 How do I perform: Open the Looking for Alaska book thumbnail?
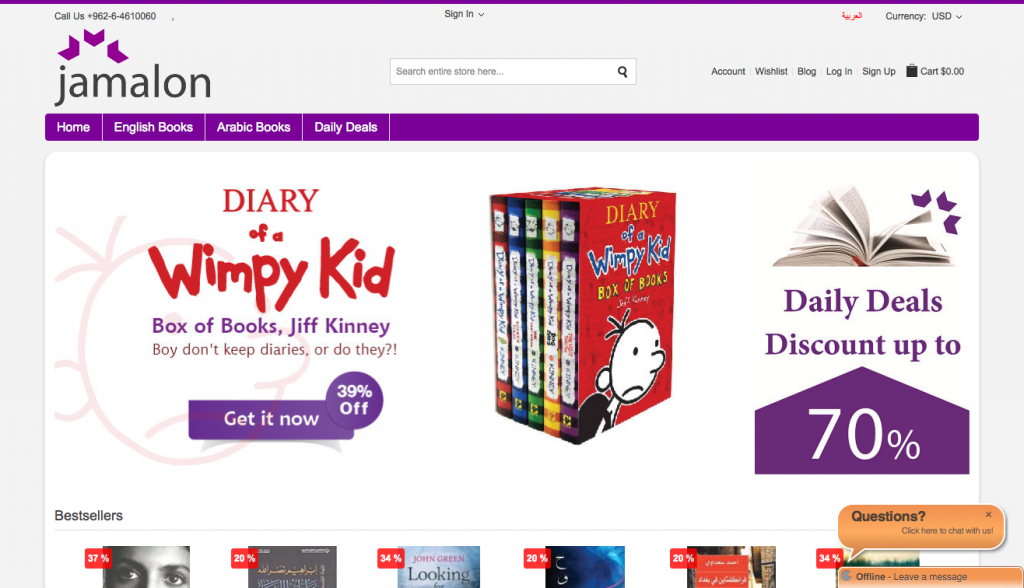(x=438, y=566)
